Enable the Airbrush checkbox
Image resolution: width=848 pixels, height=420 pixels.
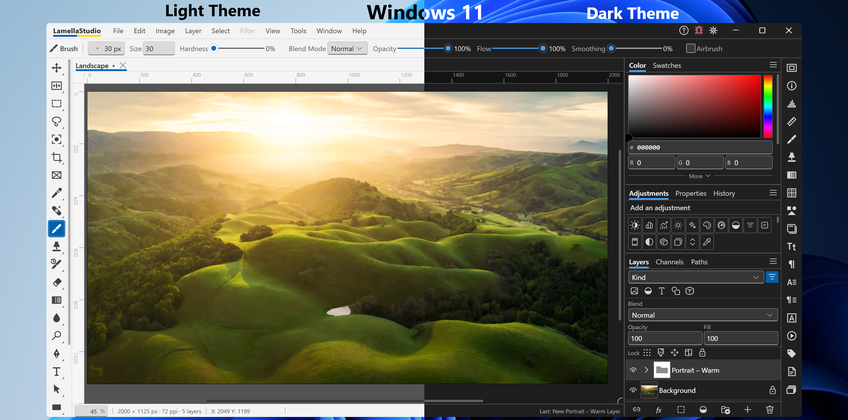pyautogui.click(x=691, y=49)
